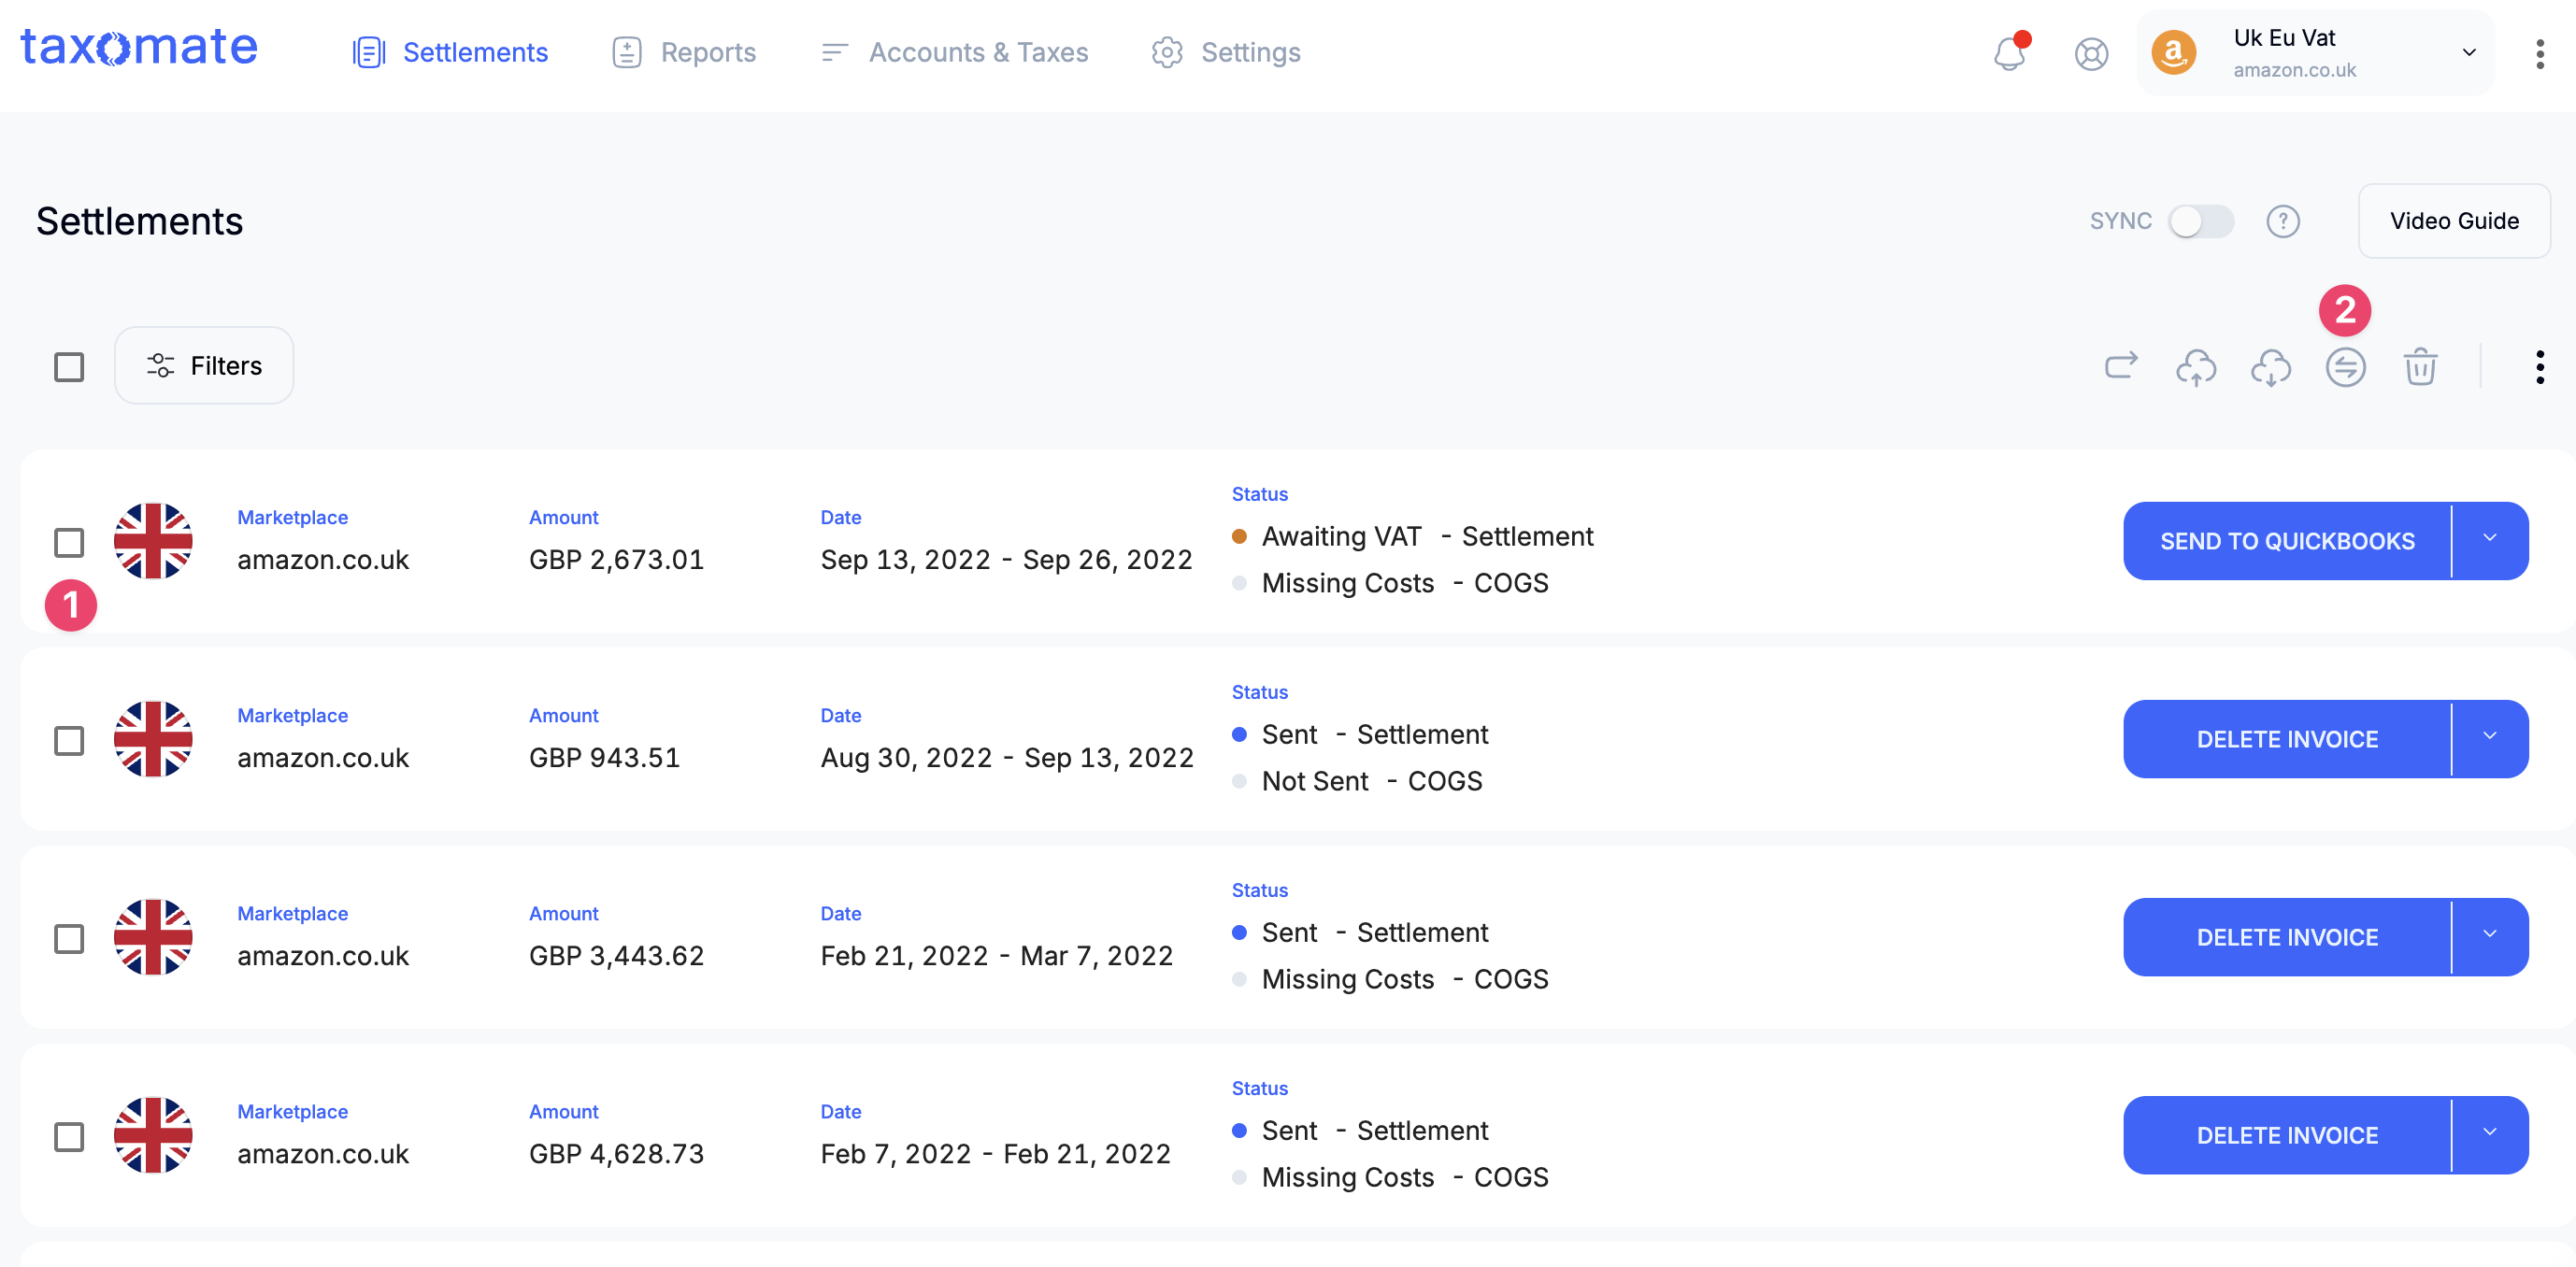Expand Delete Invoice arrow for GBP 943.51
This screenshot has height=1267, width=2576.
point(2489,738)
